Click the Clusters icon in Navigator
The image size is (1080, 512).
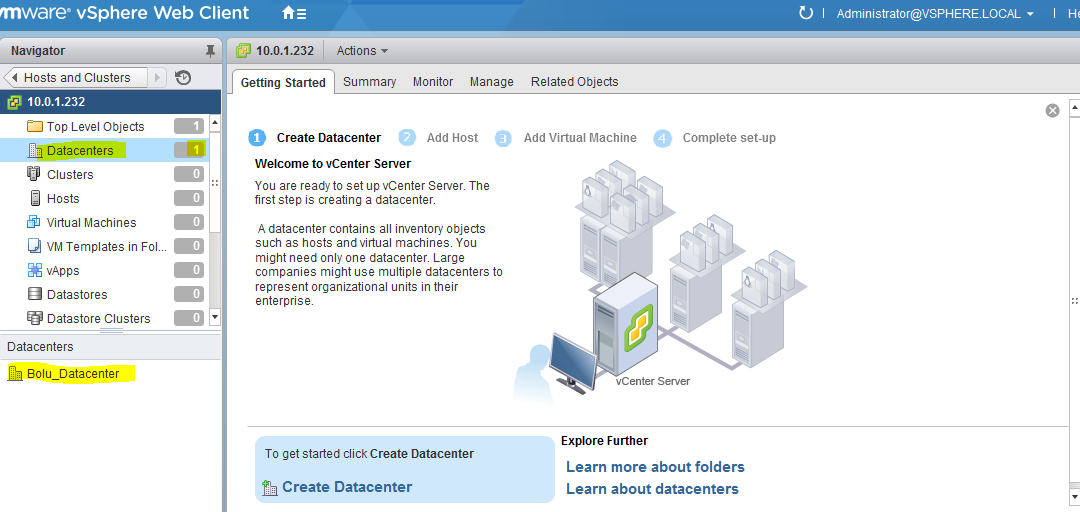click(x=34, y=174)
